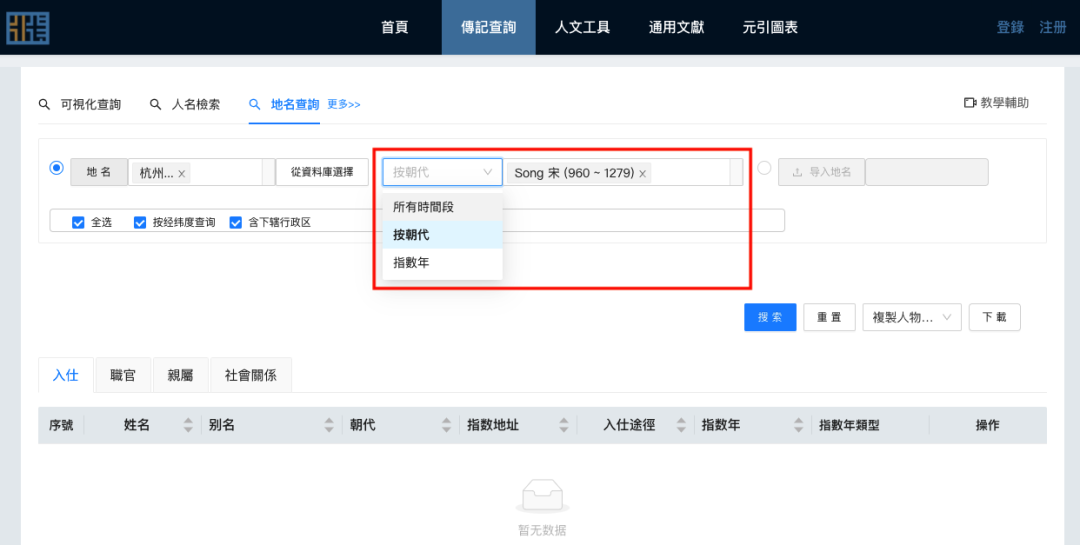Expand 更多>> query options
This screenshot has width=1080, height=545.
coord(344,104)
